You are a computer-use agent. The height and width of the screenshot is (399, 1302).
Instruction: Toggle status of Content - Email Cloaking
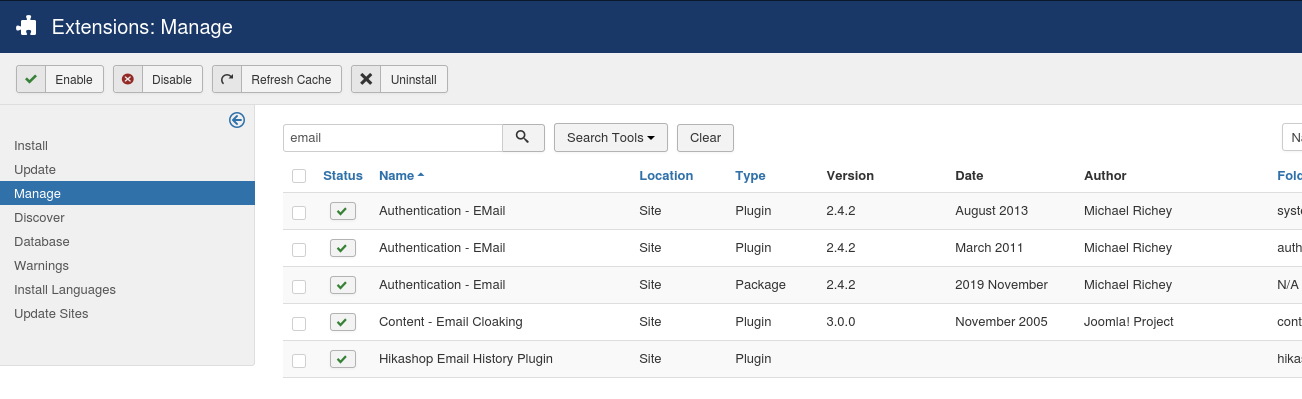pos(343,322)
